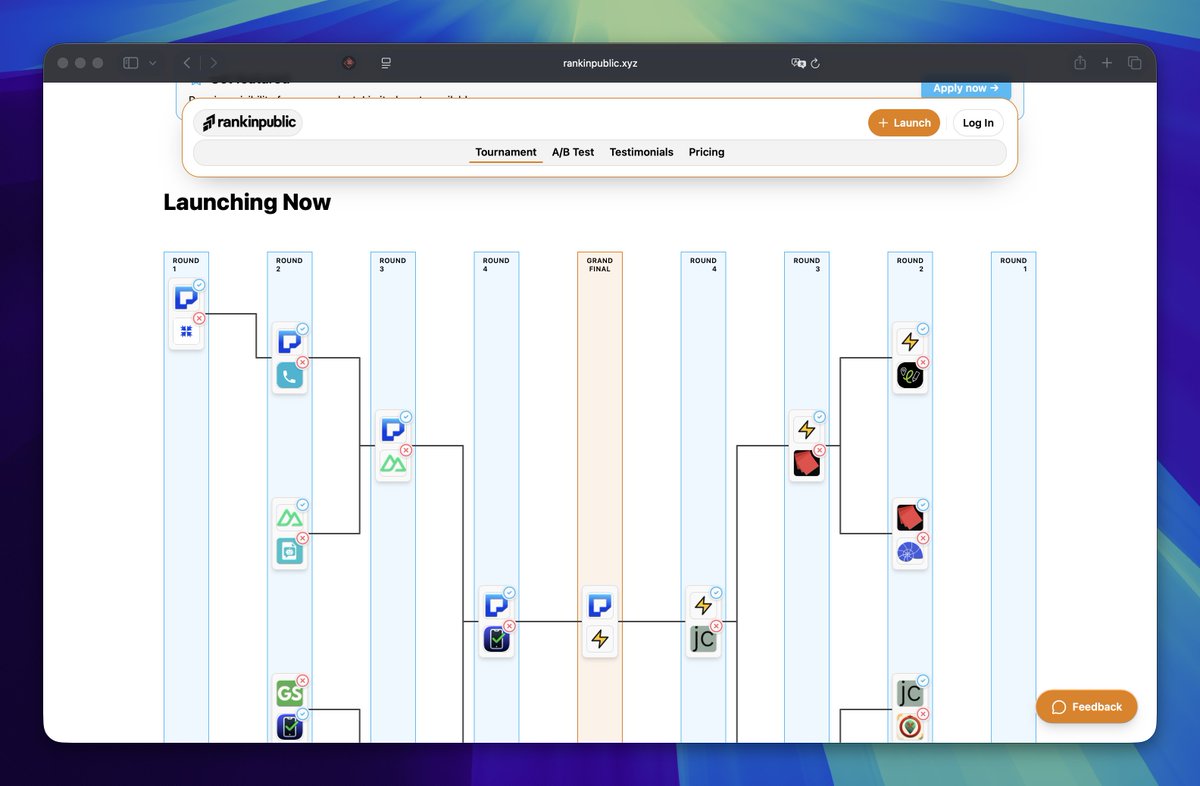Viewport: 1200px width, 786px height.
Task: Click the blue P logo in Round 1
Action: [186, 298]
